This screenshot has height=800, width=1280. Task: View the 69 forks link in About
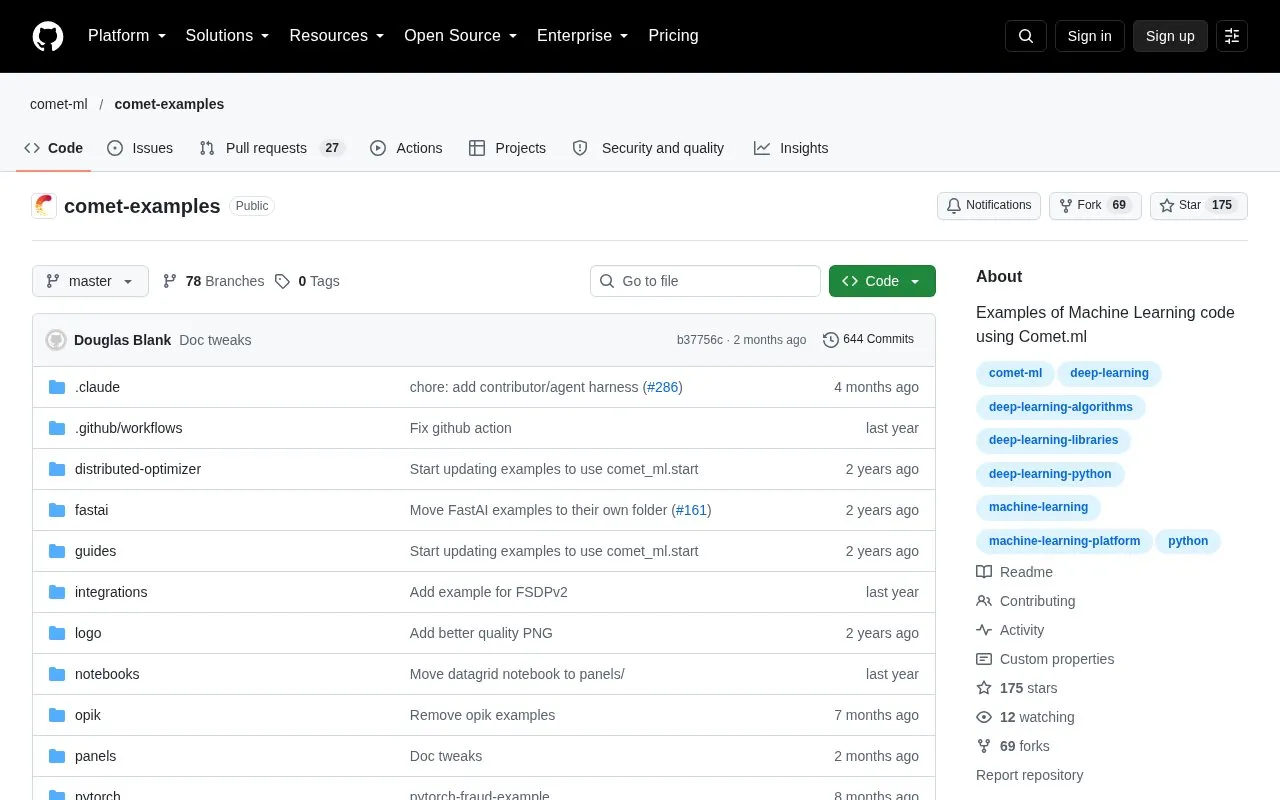click(x=1013, y=746)
